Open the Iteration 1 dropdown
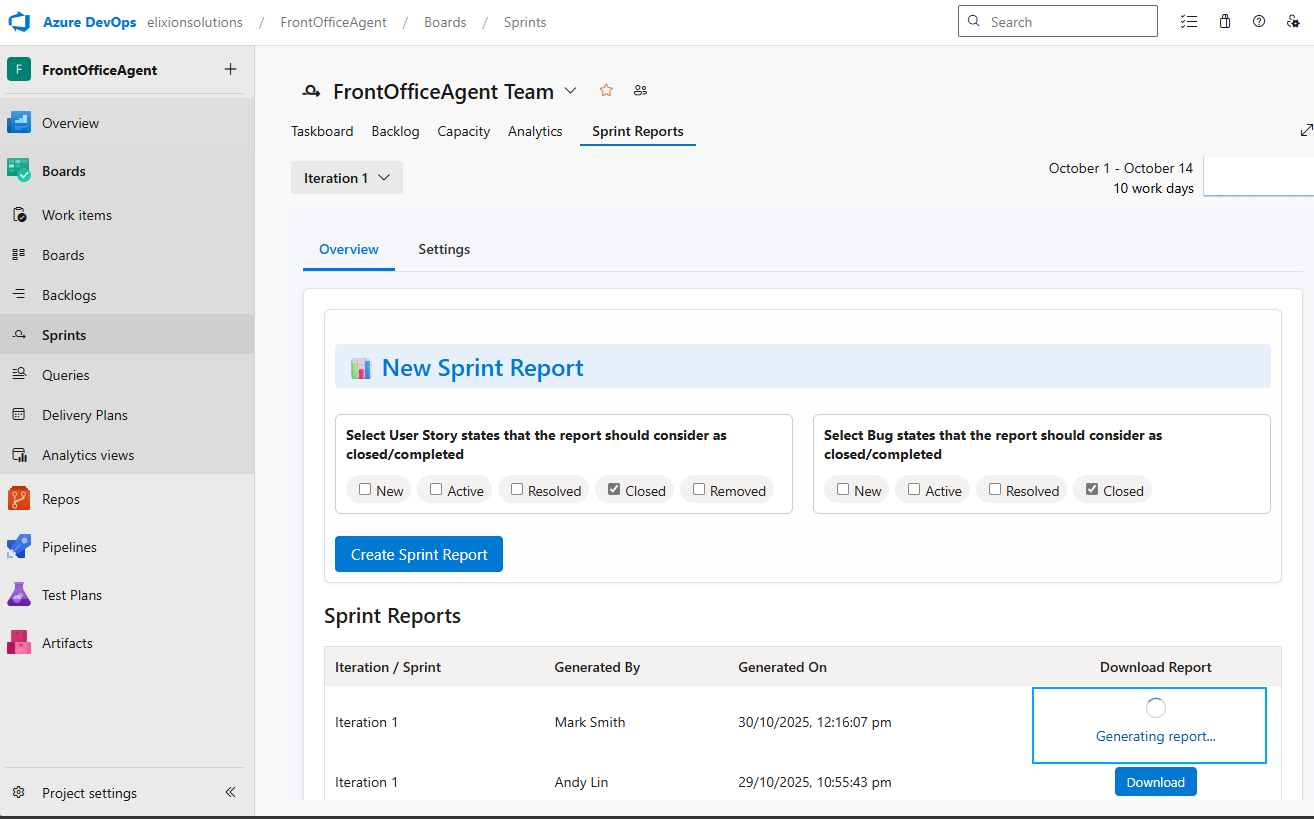The width and height of the screenshot is (1314, 819). [x=346, y=178]
